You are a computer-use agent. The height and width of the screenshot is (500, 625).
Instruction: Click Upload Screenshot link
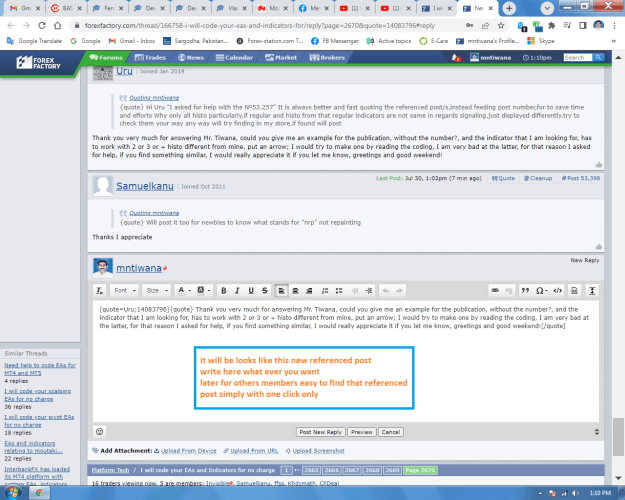(318, 451)
